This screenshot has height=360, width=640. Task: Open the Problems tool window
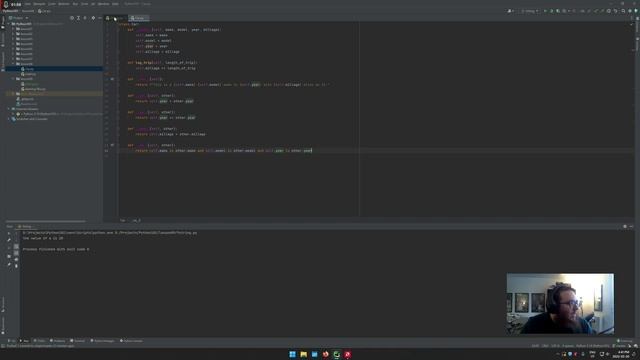click(58, 341)
